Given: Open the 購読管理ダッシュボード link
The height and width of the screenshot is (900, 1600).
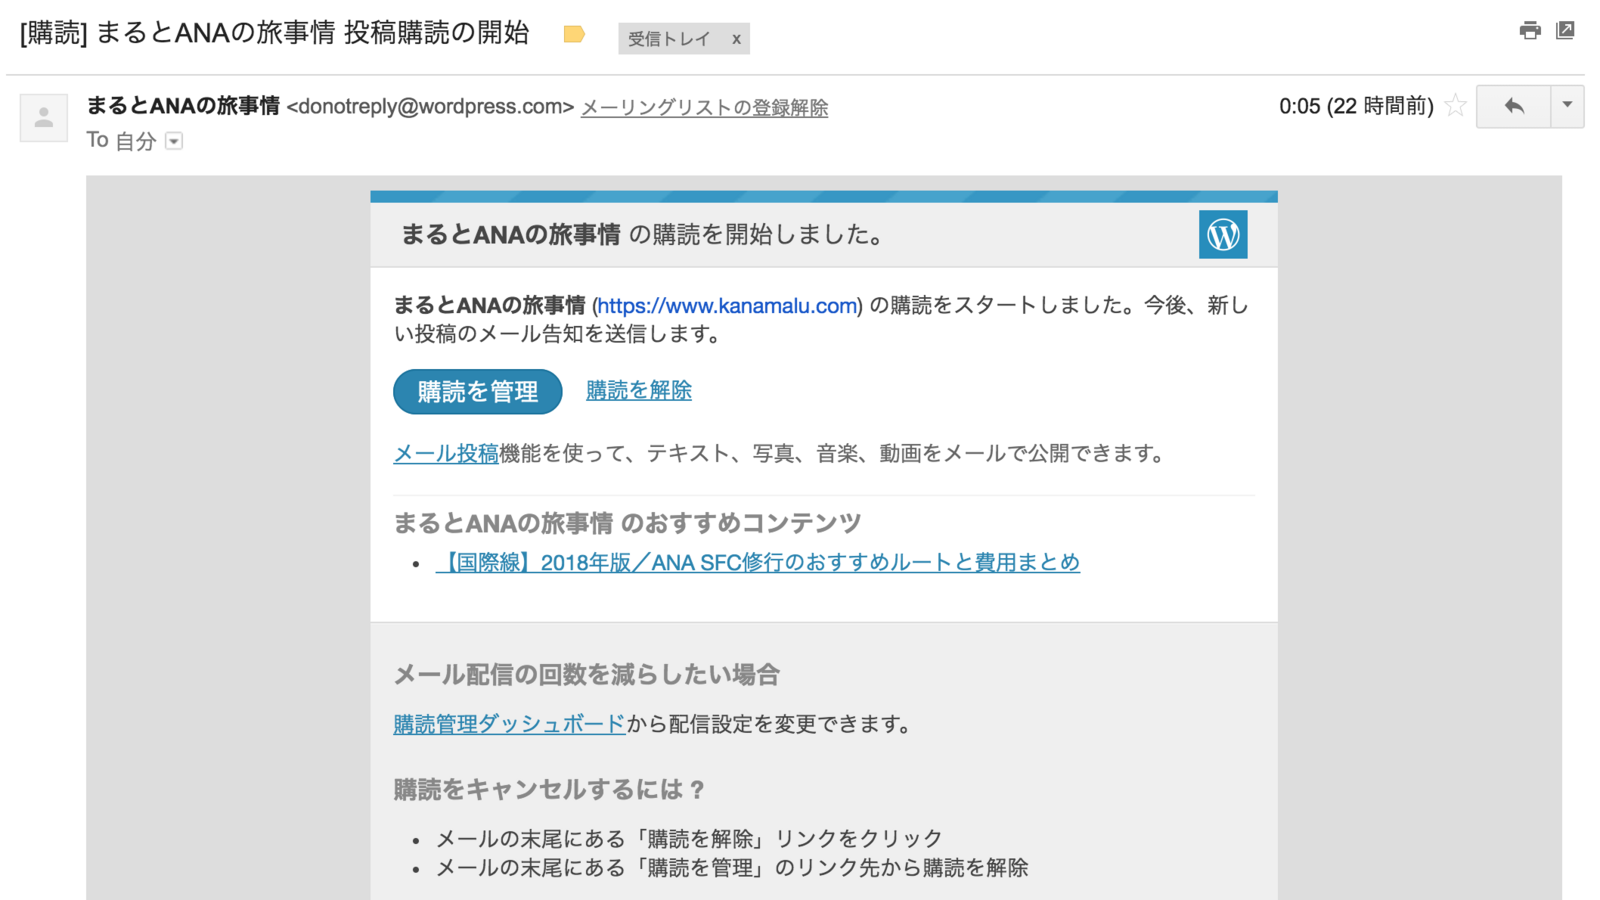Looking at the screenshot, I should point(509,724).
